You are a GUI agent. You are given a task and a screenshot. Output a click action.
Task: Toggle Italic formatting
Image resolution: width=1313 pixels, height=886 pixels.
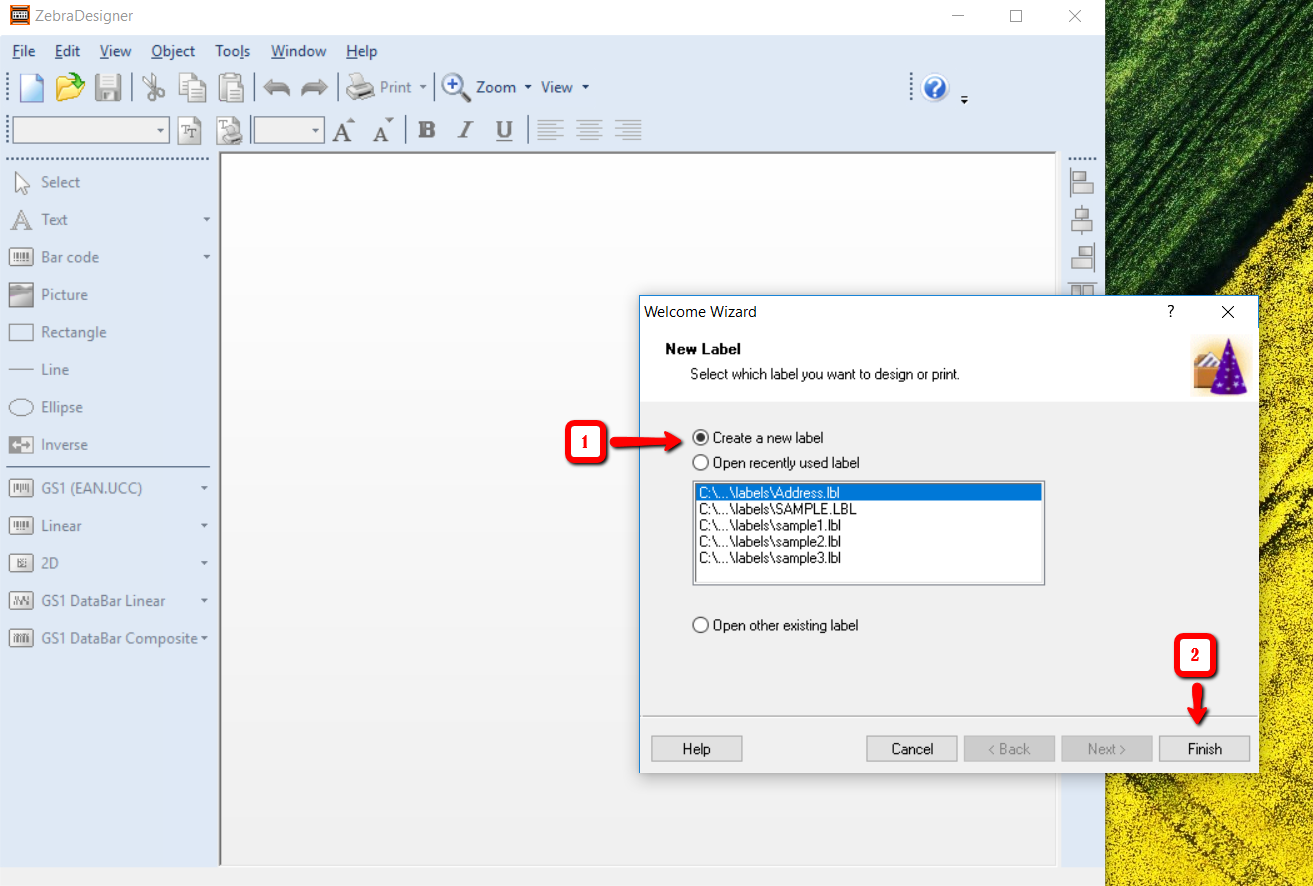pos(465,130)
